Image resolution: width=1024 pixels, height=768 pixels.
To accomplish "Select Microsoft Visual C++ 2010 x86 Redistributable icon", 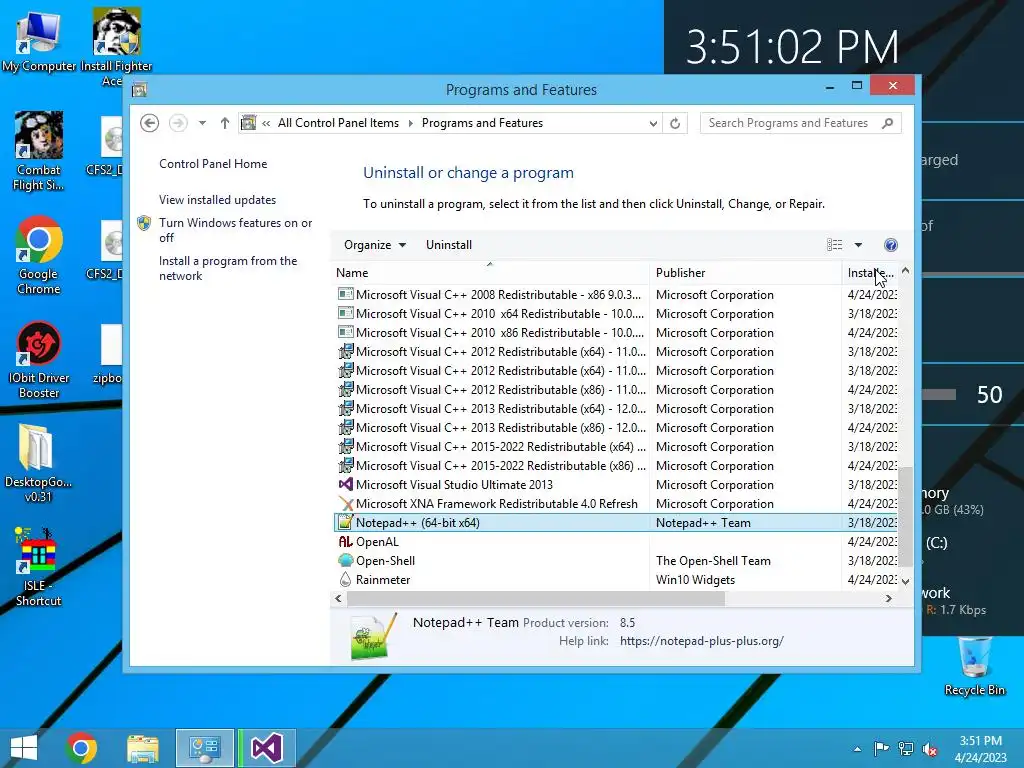I will point(345,332).
